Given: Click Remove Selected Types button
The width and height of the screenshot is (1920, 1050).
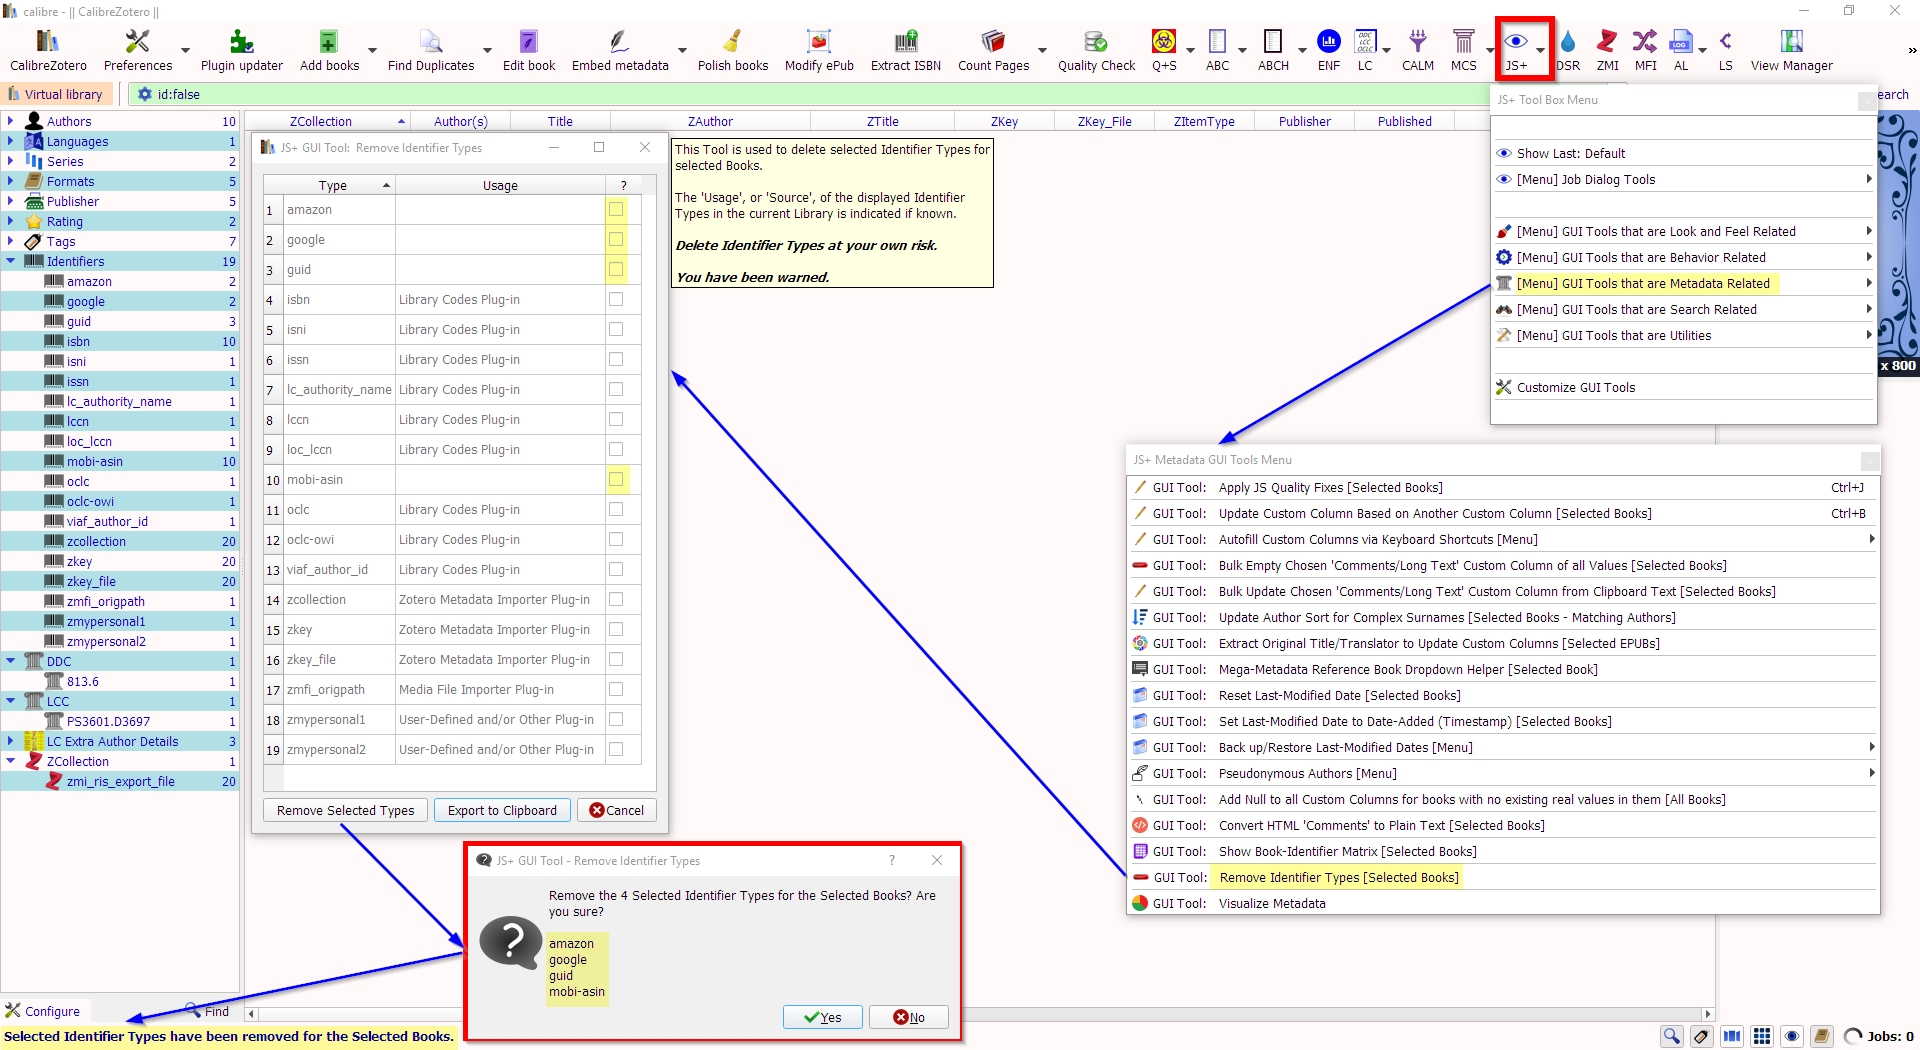Looking at the screenshot, I should [x=346, y=810].
